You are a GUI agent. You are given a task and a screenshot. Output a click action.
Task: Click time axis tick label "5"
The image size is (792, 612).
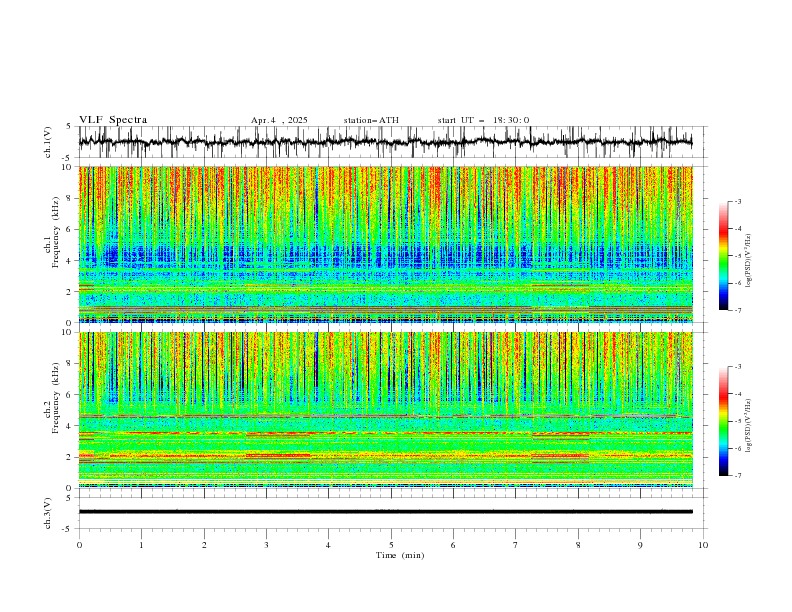391,545
